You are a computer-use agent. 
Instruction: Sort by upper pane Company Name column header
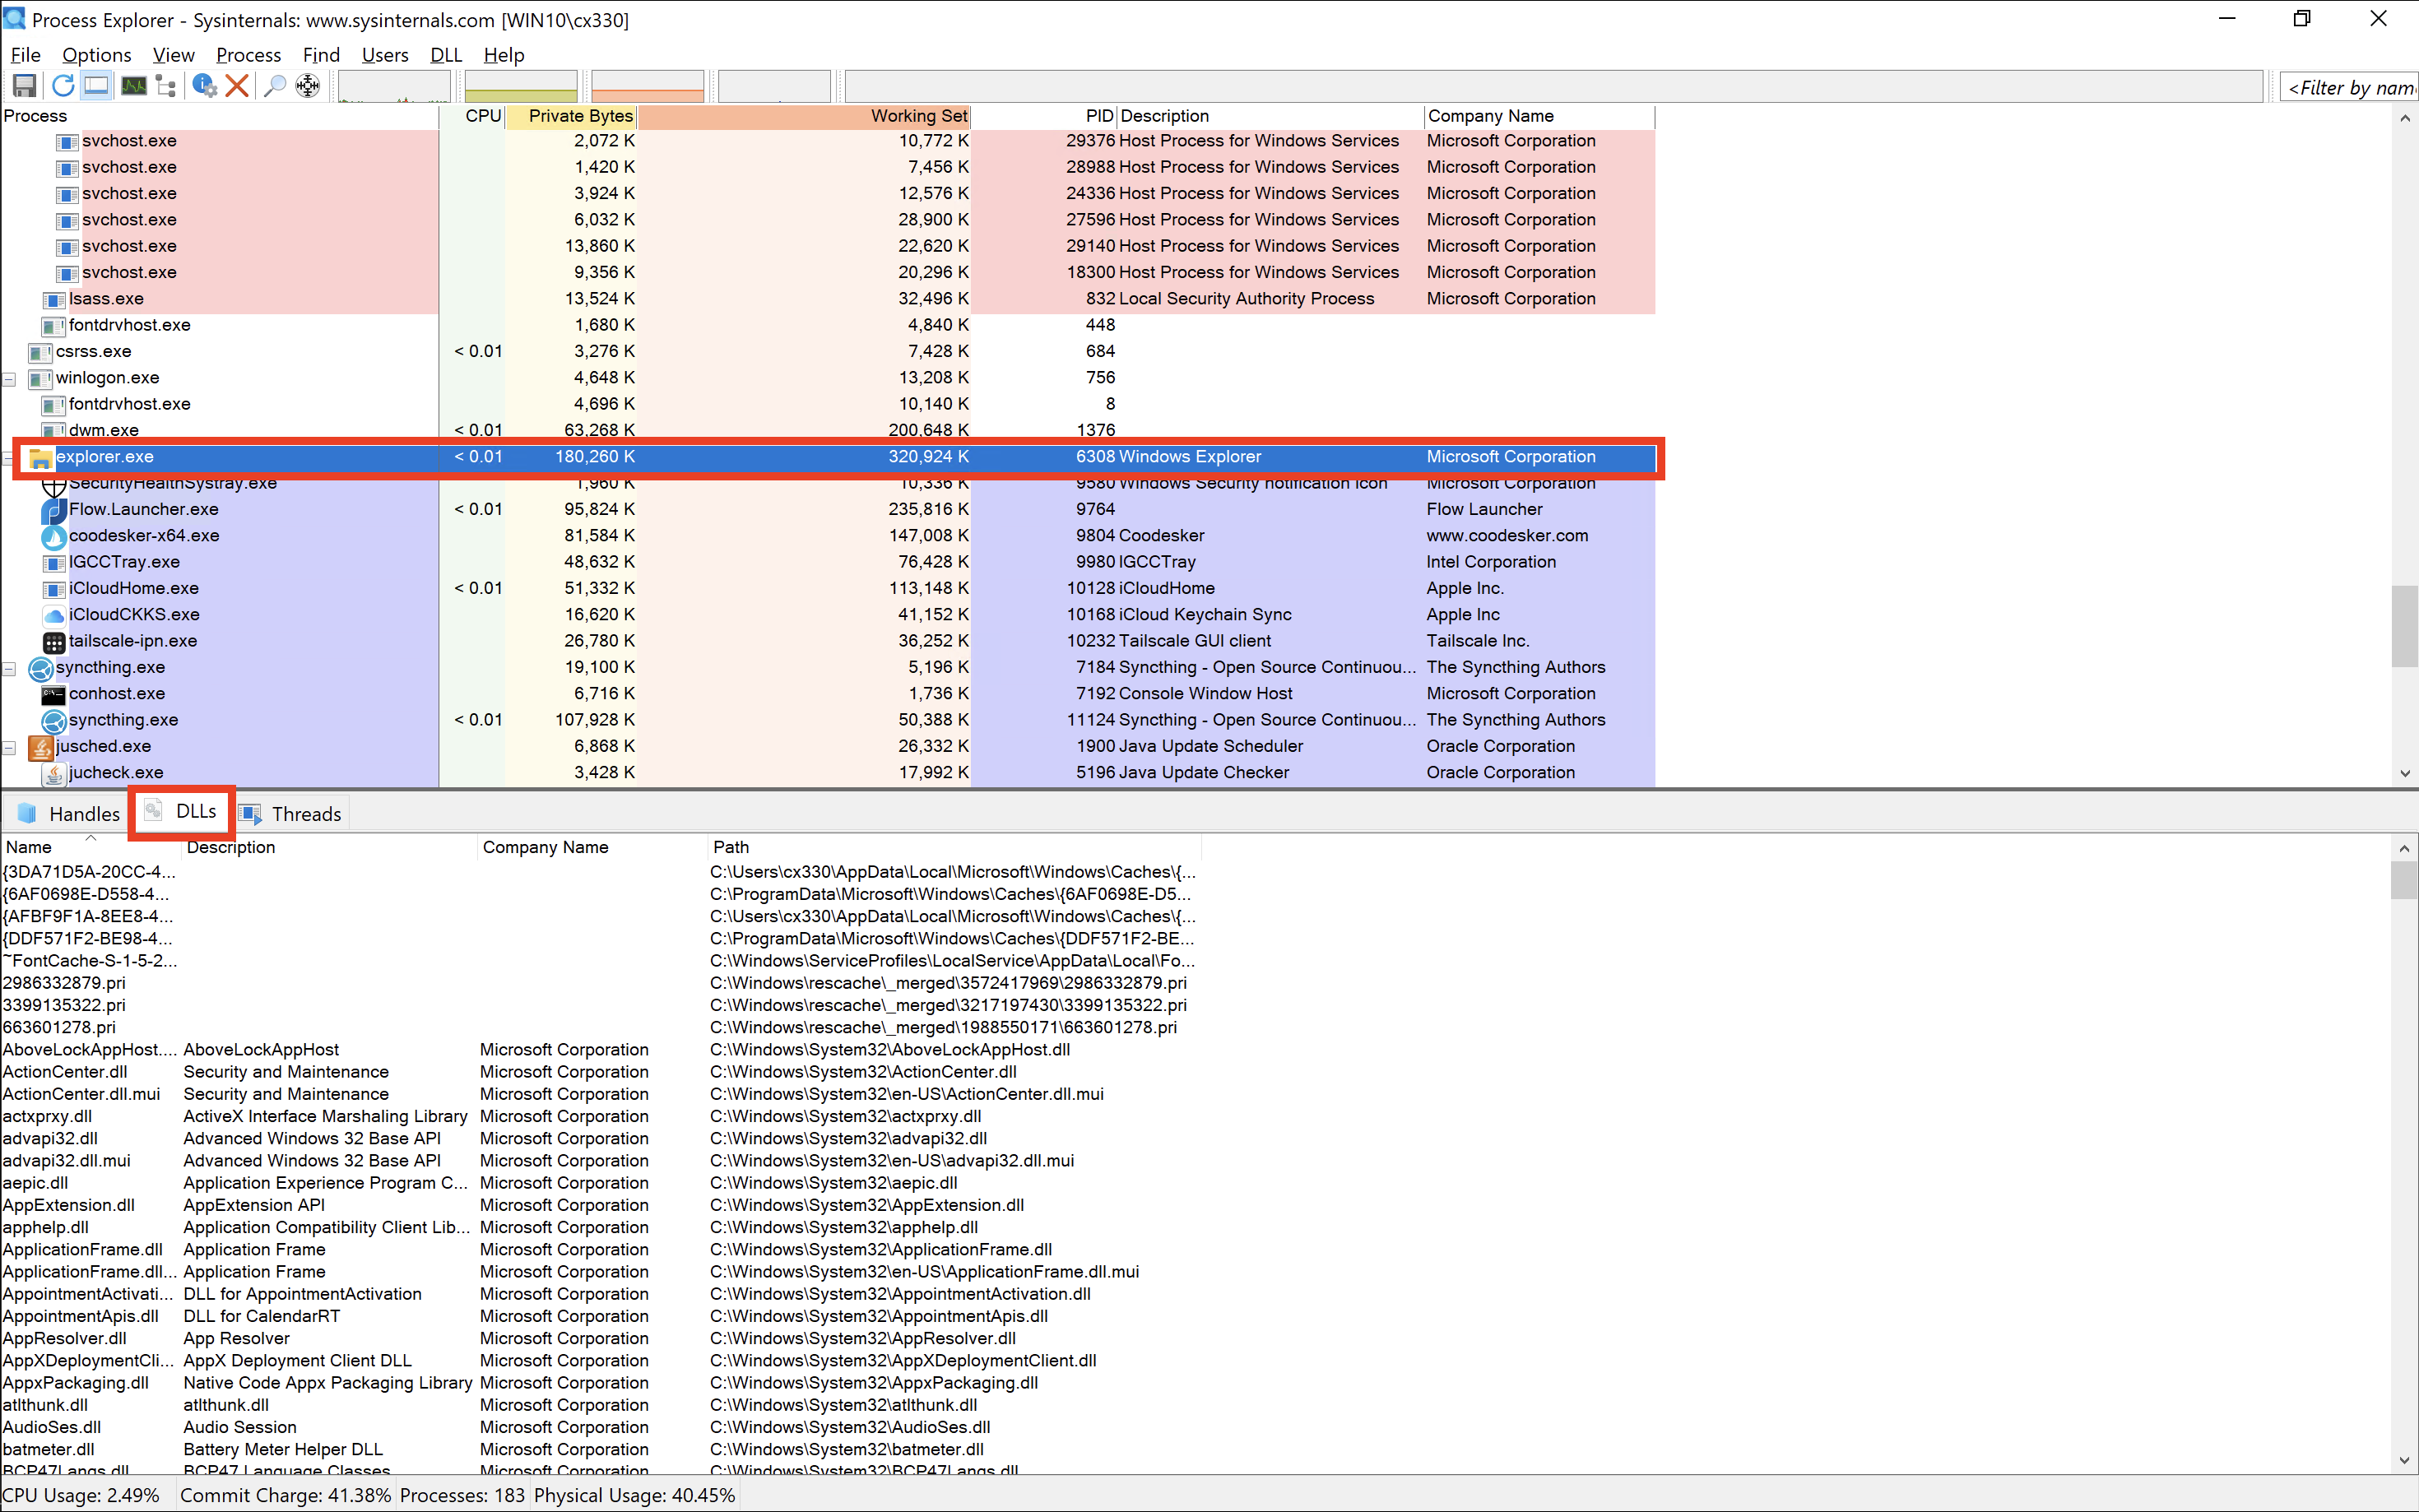pos(1539,116)
